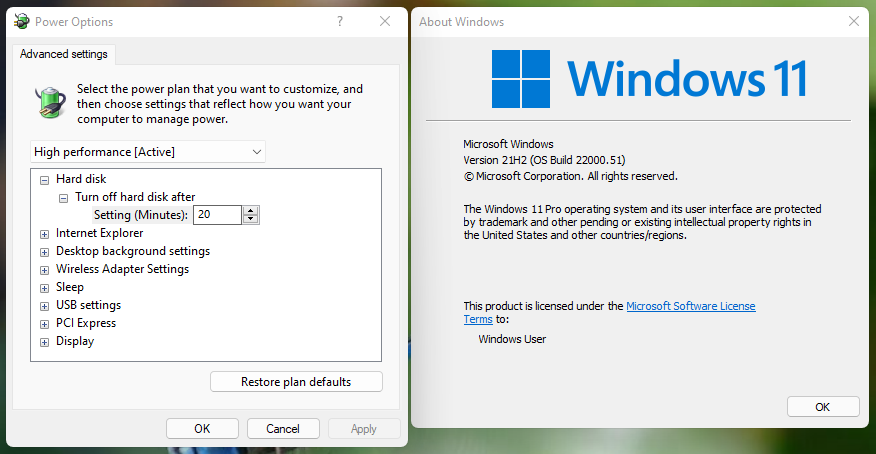Click the Power Options title text
This screenshot has height=454, width=876.
(74, 22)
